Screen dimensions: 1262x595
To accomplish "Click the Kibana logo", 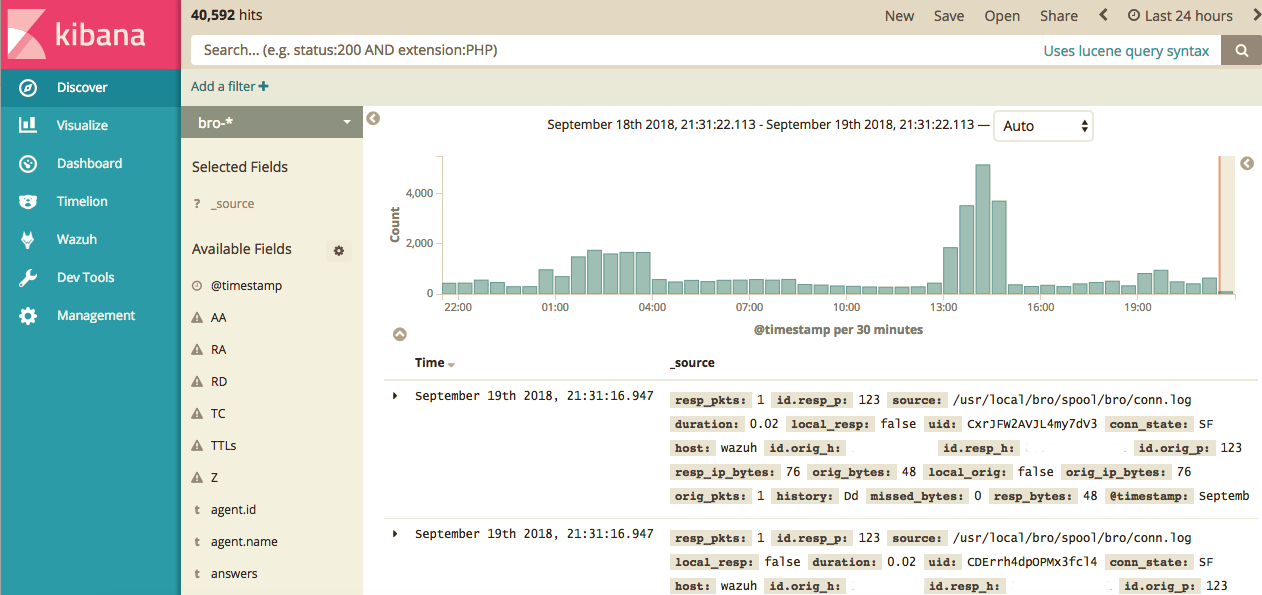I will tap(77, 33).
